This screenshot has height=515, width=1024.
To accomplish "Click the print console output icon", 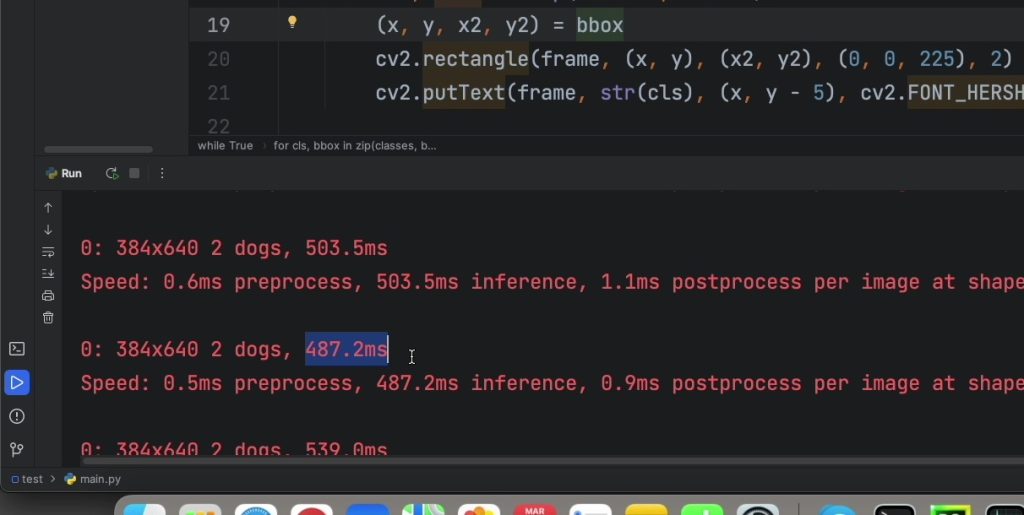I will [48, 296].
